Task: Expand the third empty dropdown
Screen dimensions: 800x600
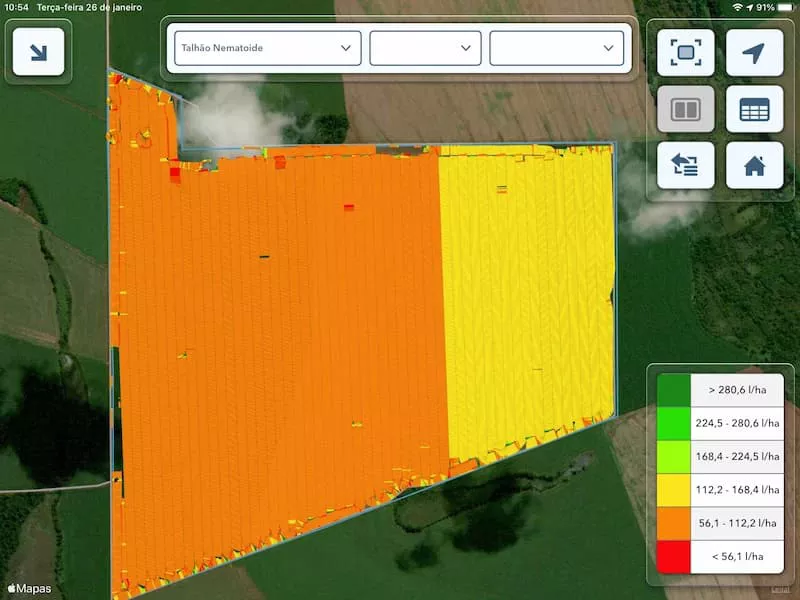Action: tap(557, 48)
